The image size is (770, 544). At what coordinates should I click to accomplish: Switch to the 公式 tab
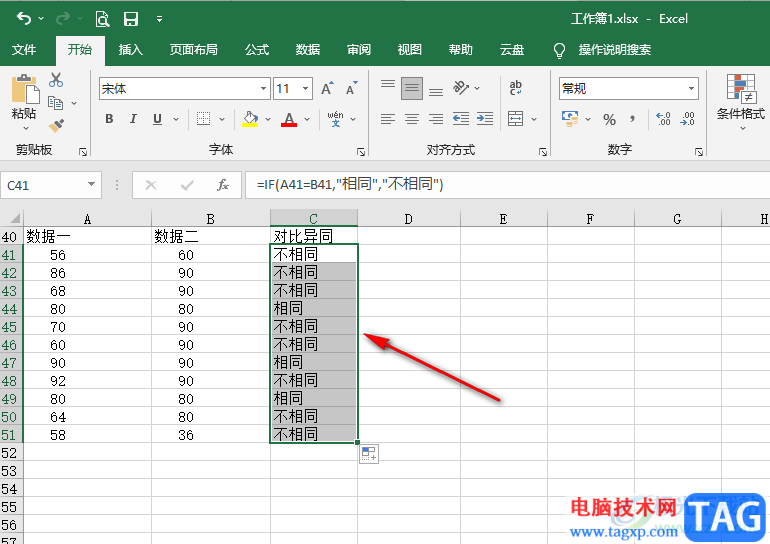tap(257, 50)
